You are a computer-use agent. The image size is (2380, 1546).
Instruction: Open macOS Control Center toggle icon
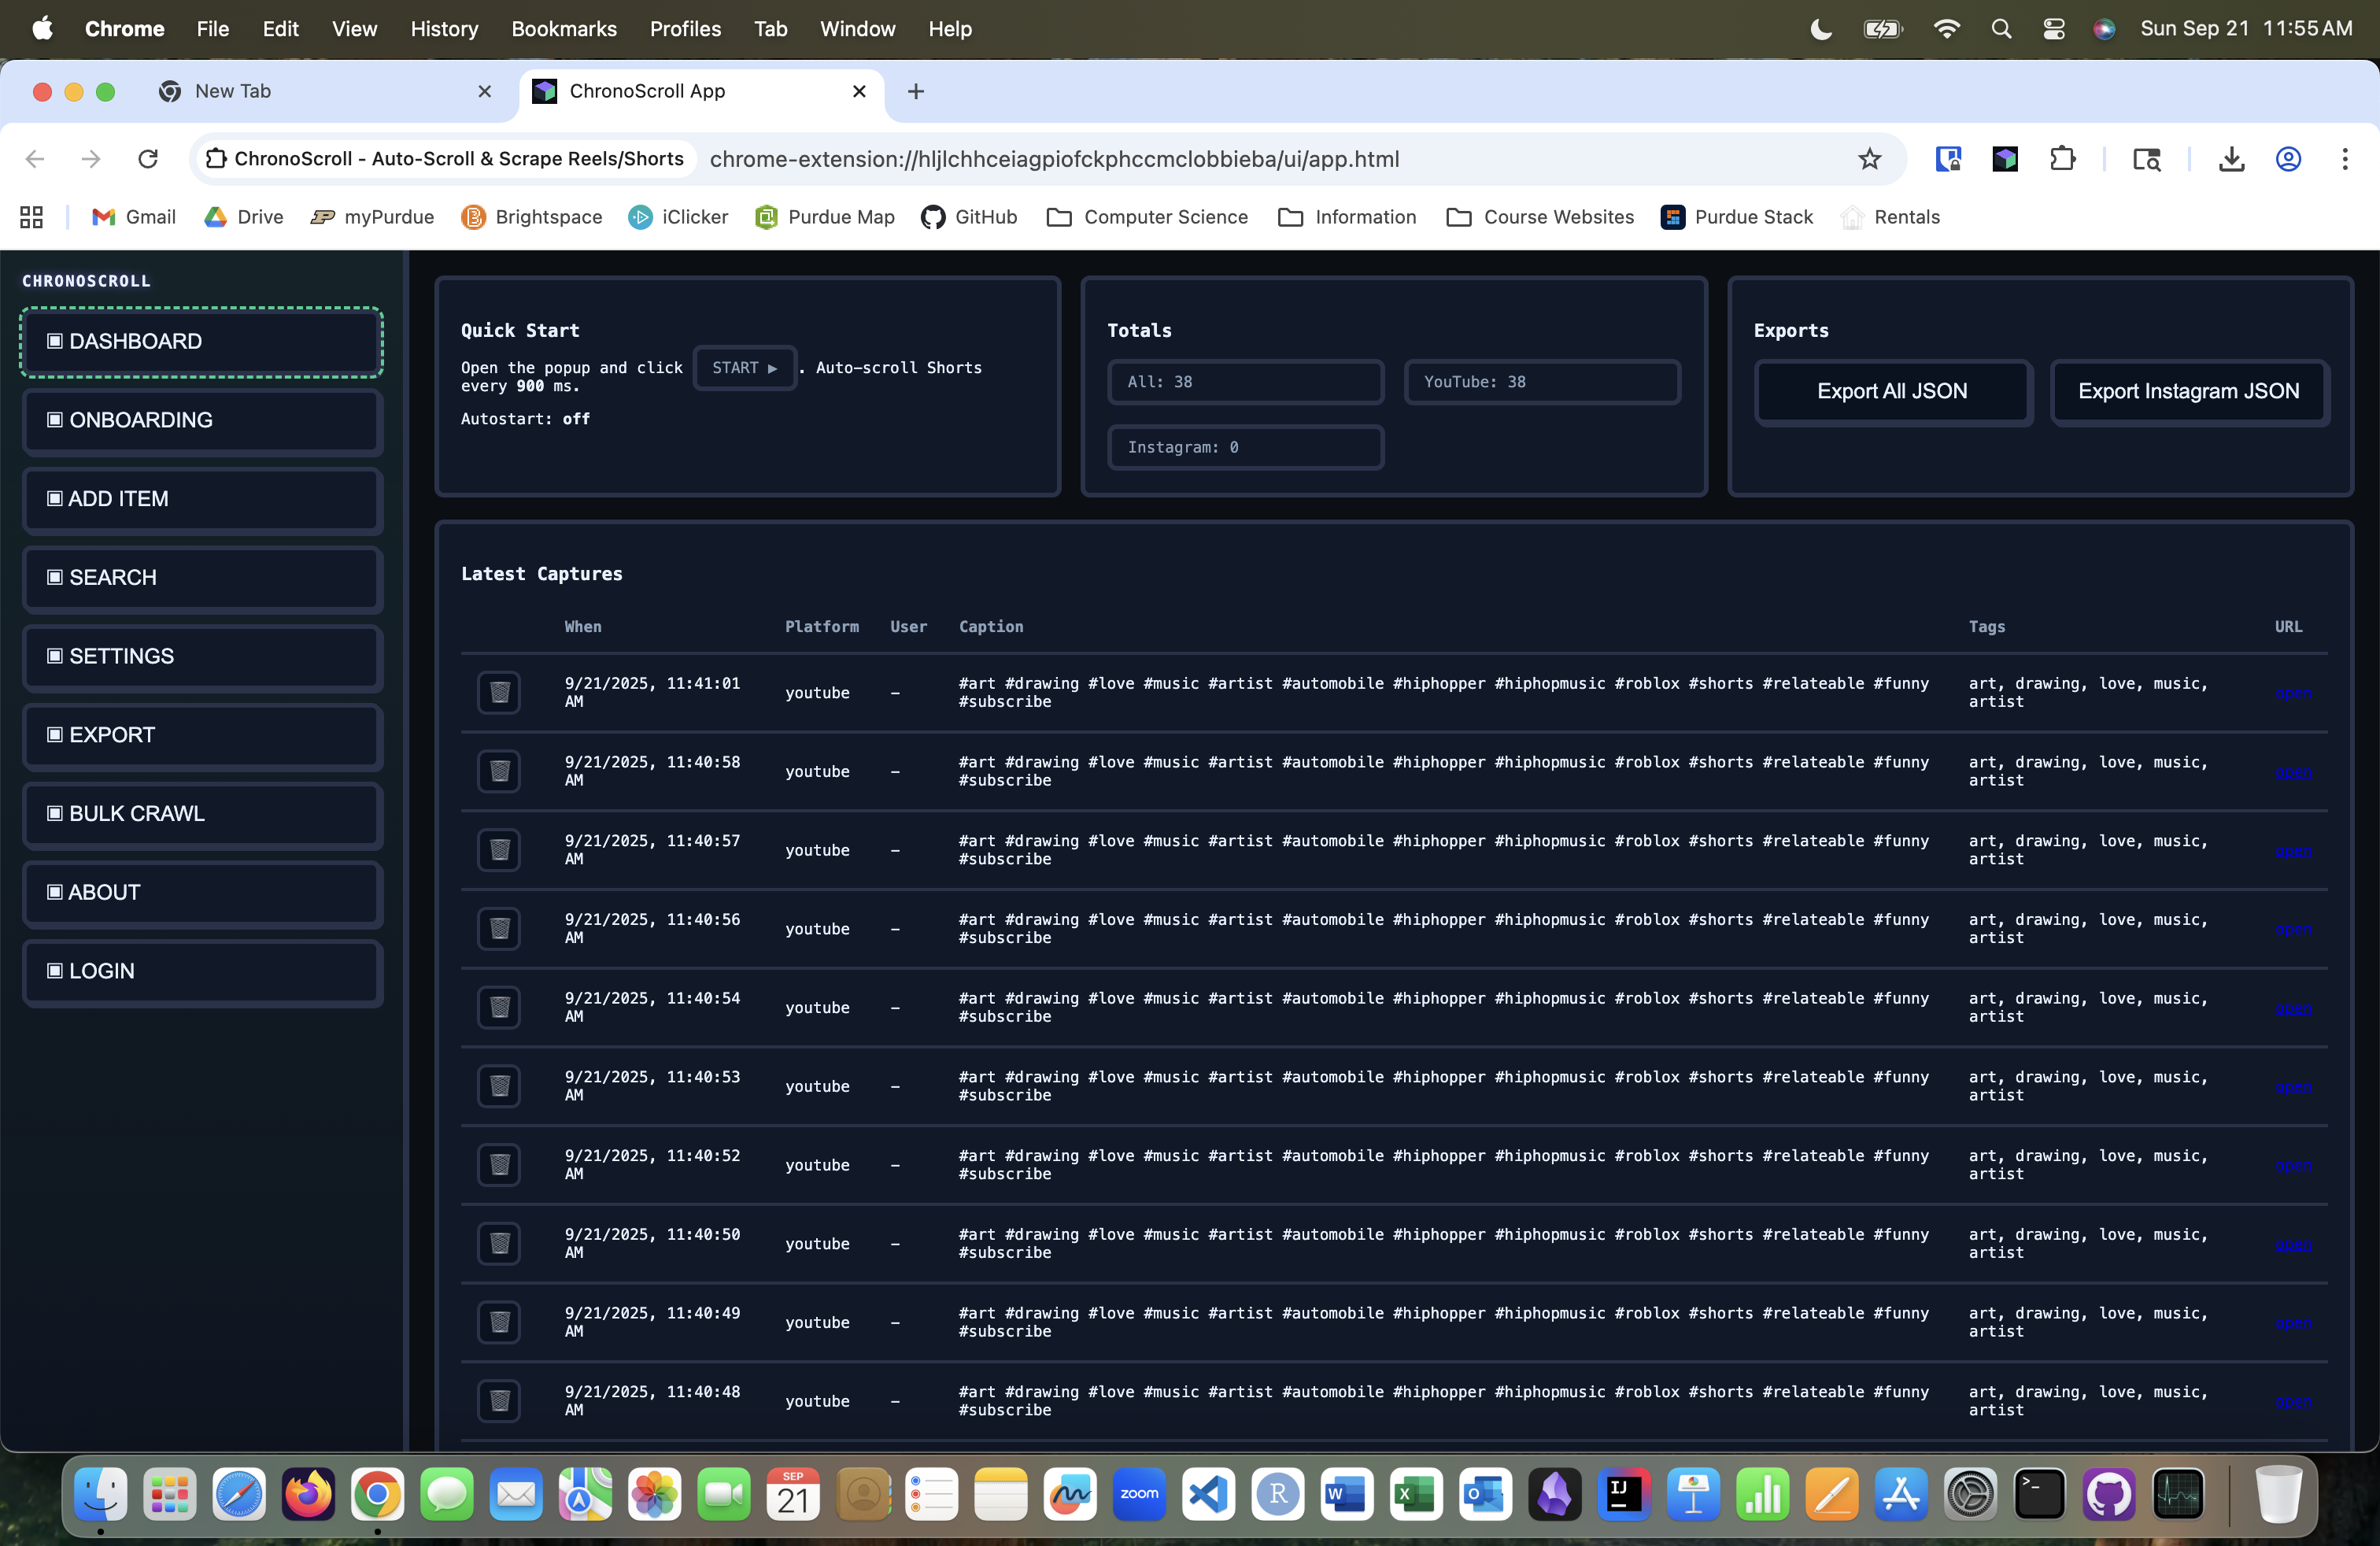[x=2053, y=29]
